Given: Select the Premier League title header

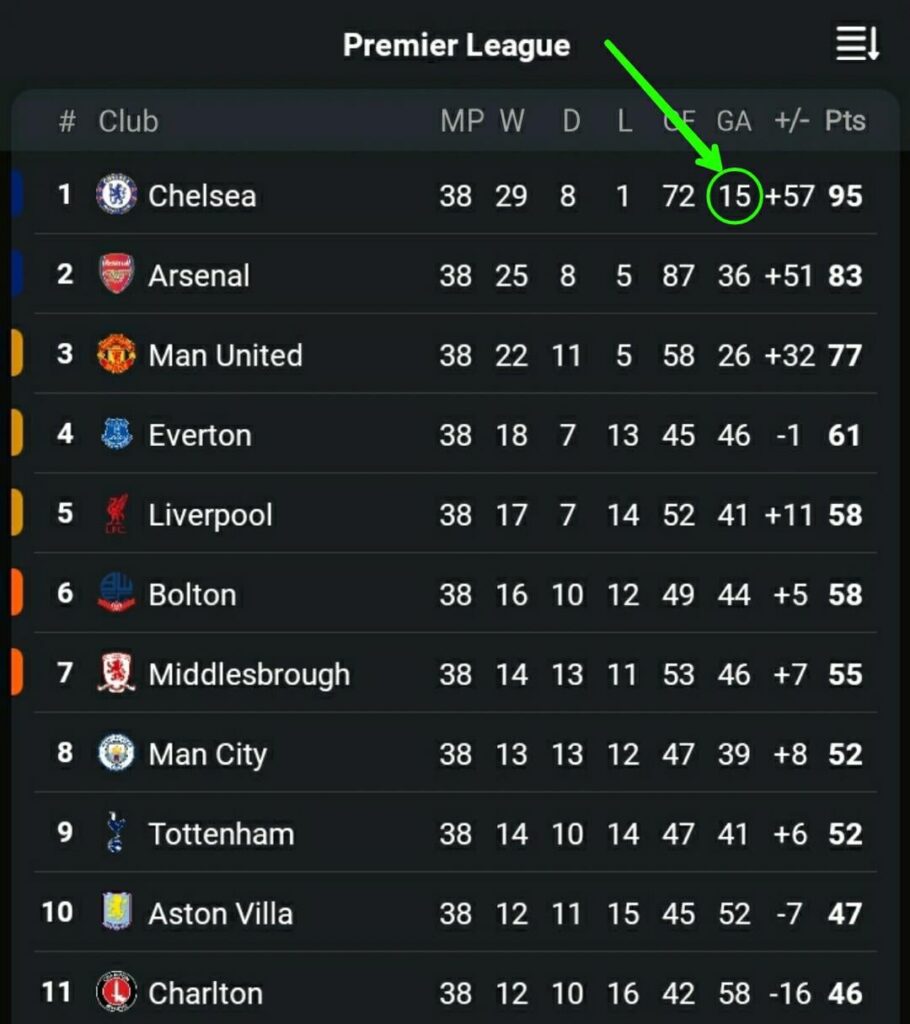Looking at the screenshot, I should point(456,45).
